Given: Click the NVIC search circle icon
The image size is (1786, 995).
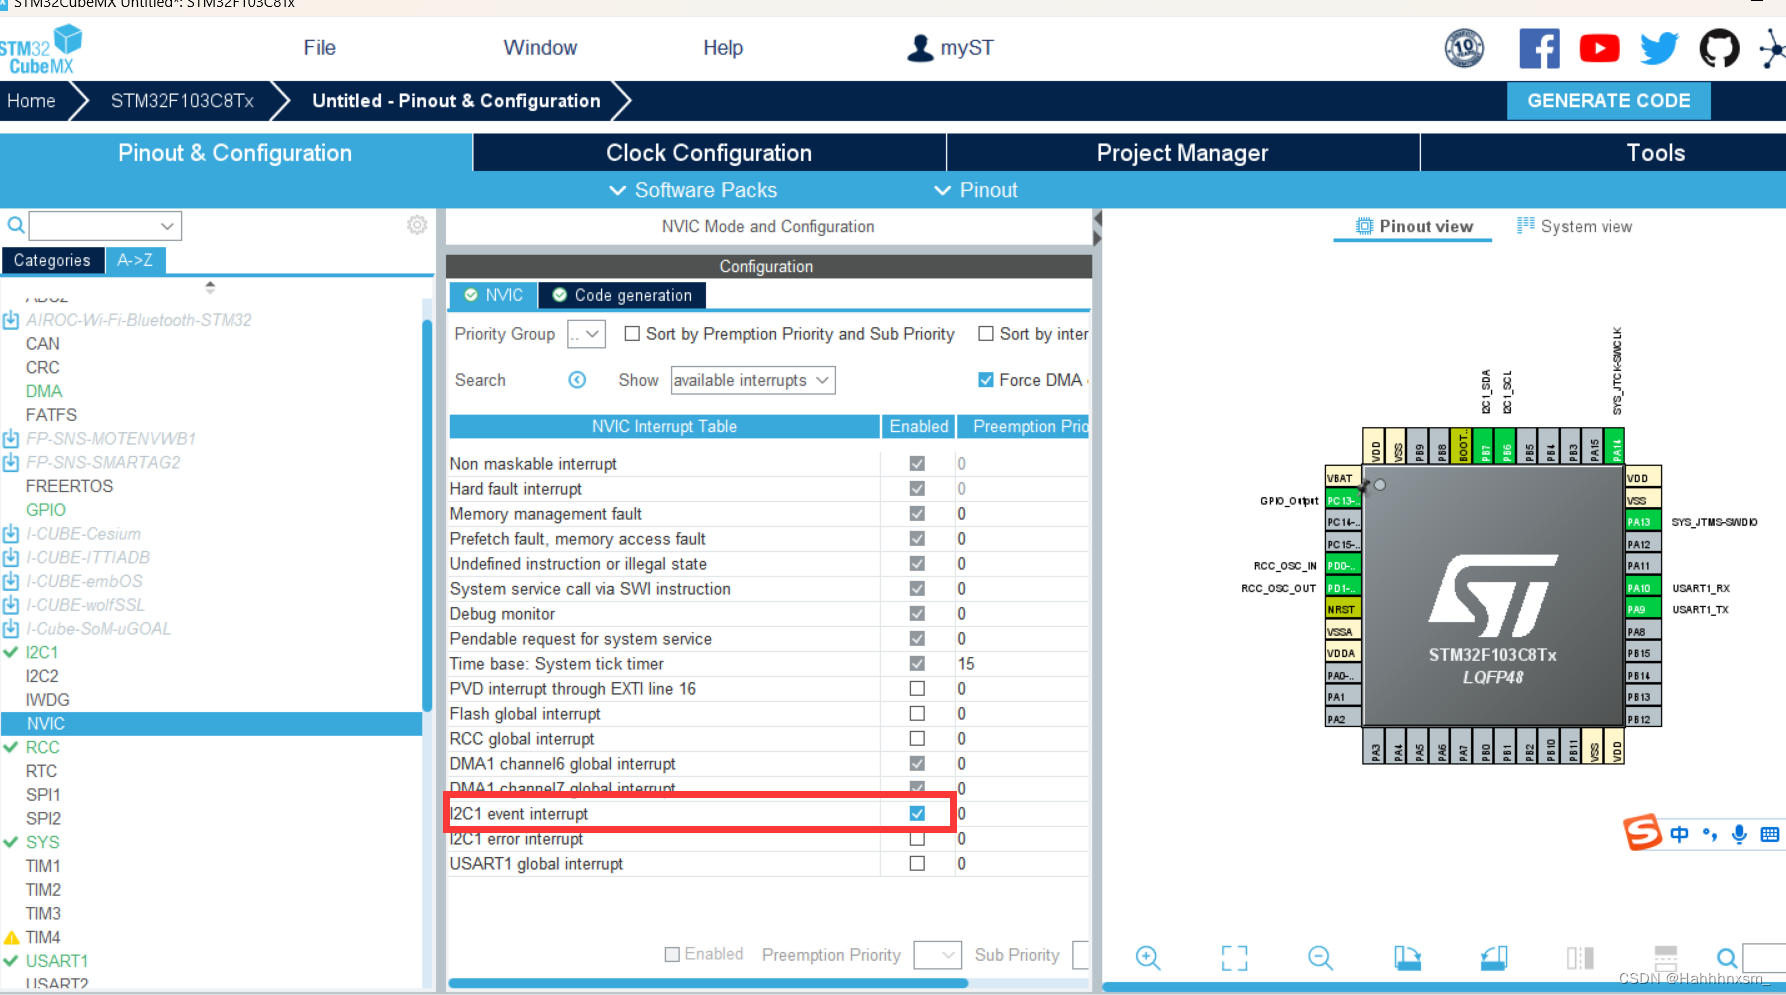Looking at the screenshot, I should (577, 380).
